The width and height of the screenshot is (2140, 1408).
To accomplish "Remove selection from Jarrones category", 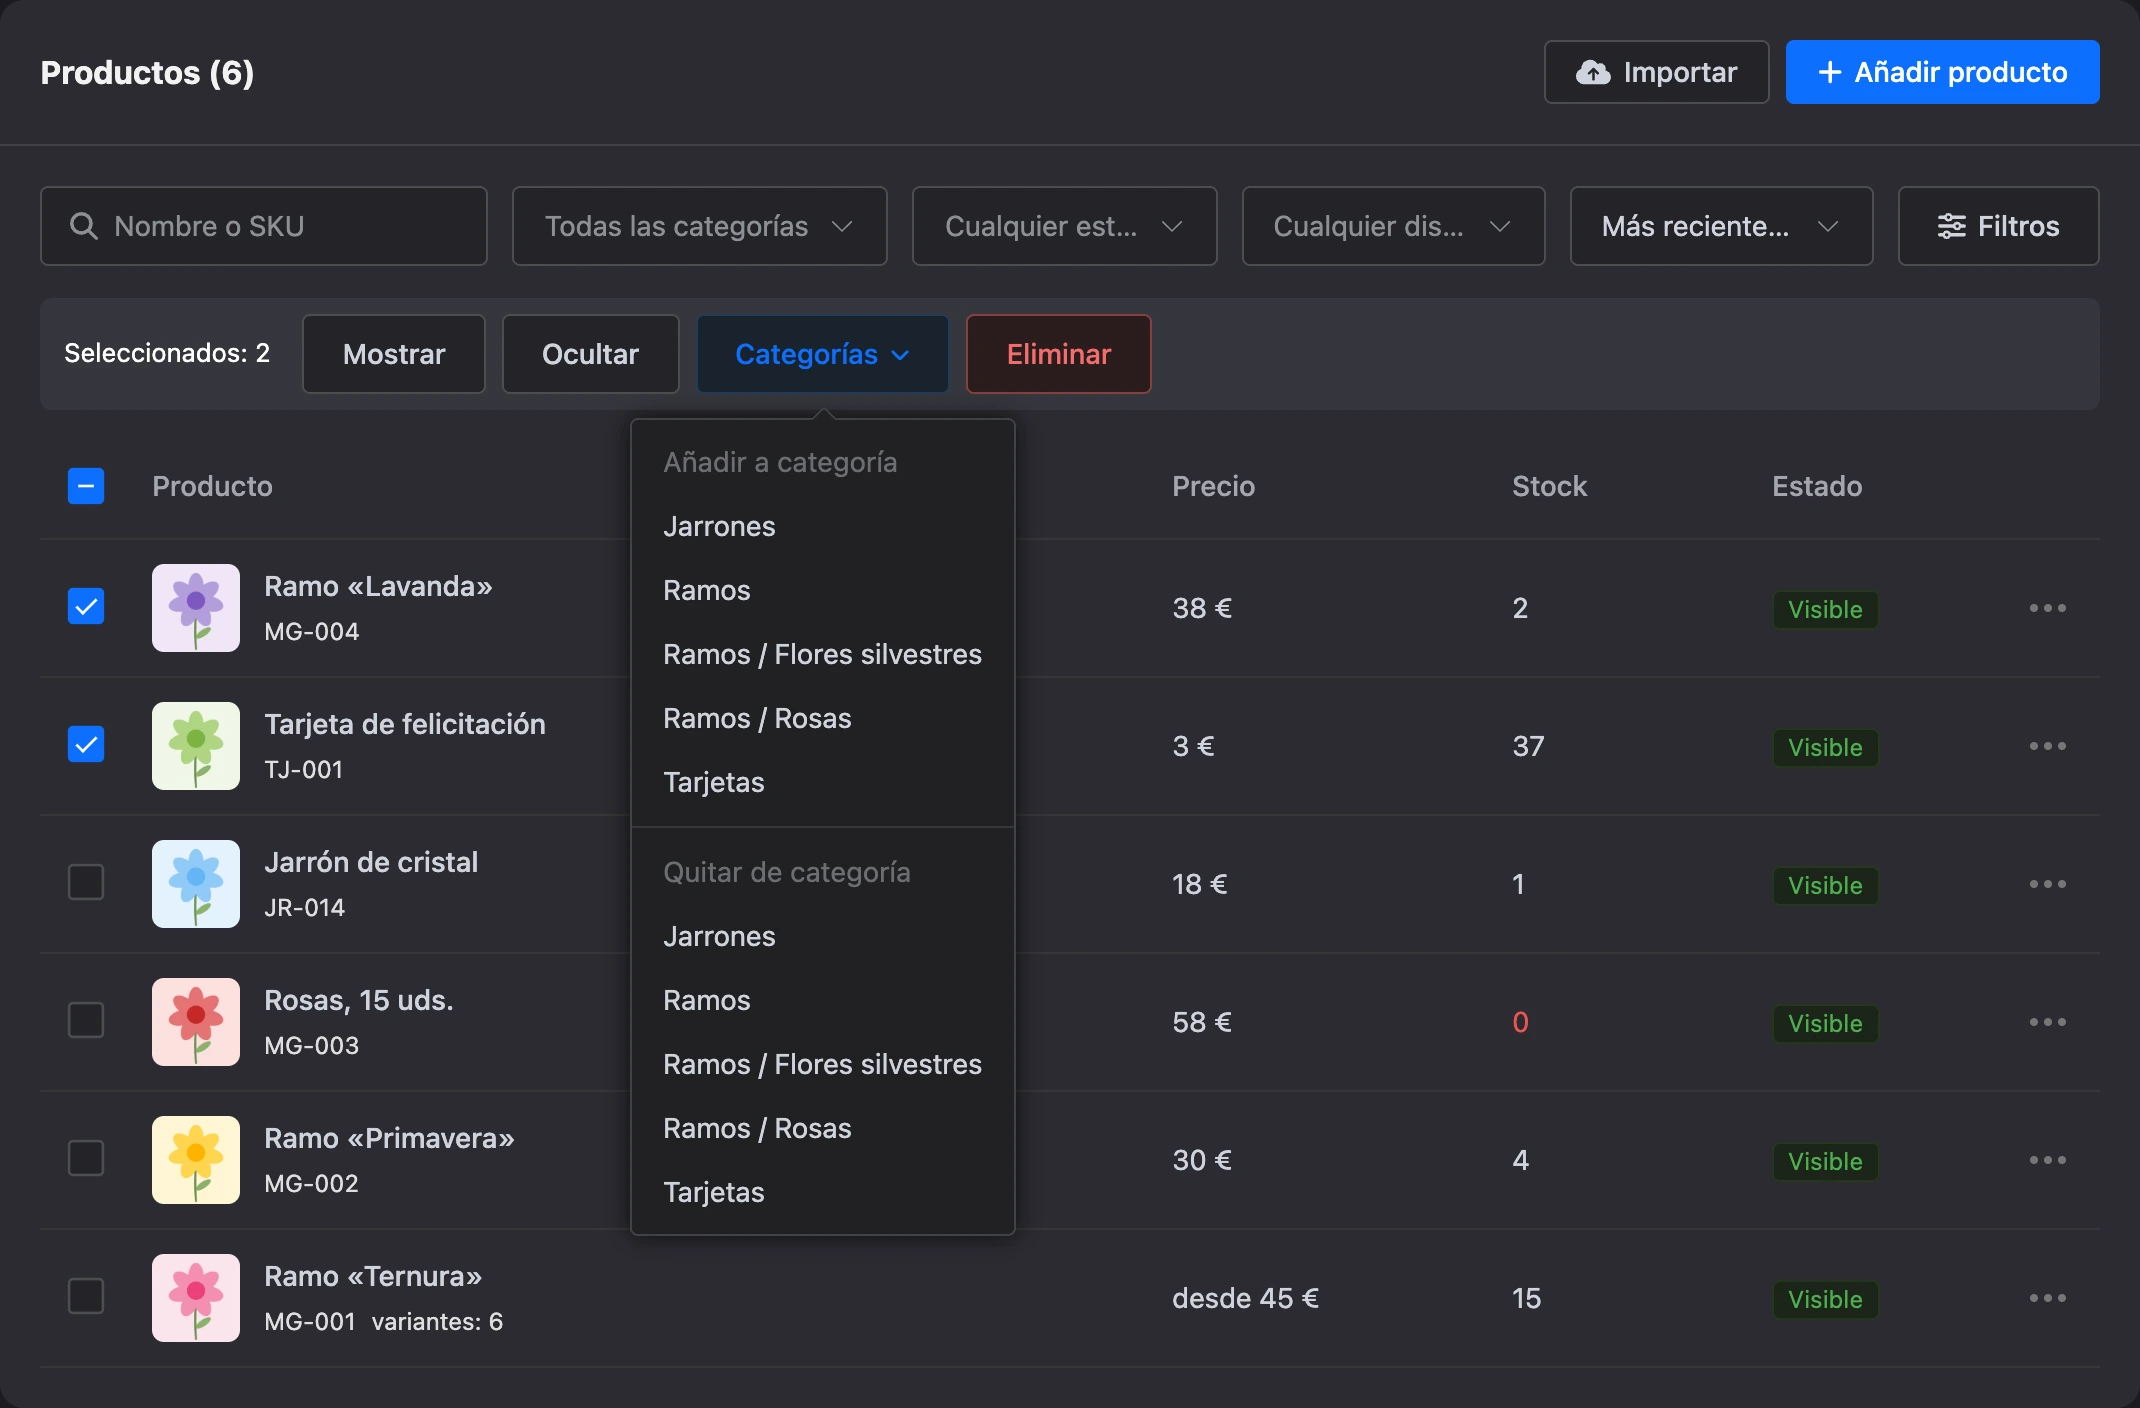I will [823, 936].
